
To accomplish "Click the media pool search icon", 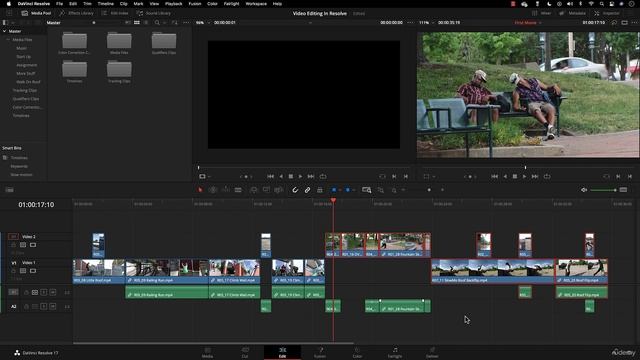I will pos(157,22).
